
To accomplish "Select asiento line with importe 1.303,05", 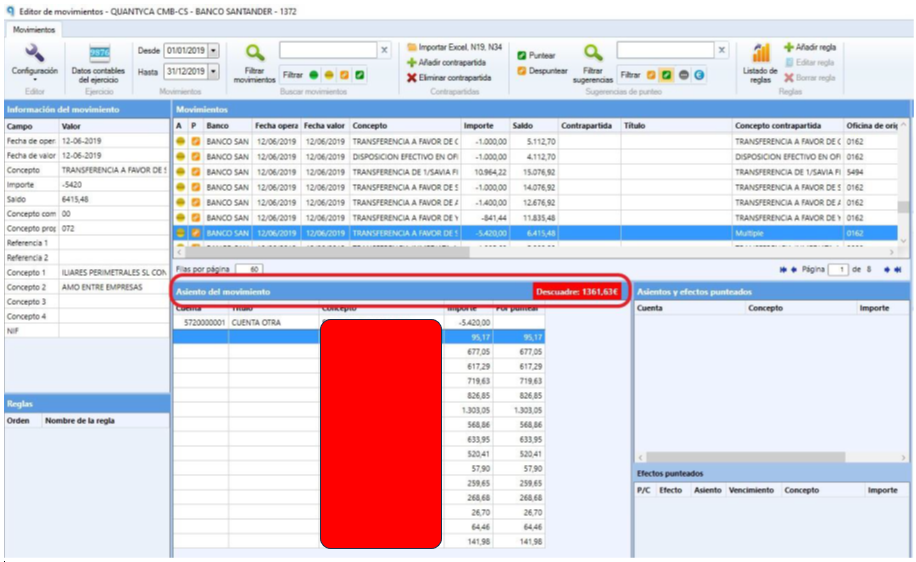I will click(359, 410).
